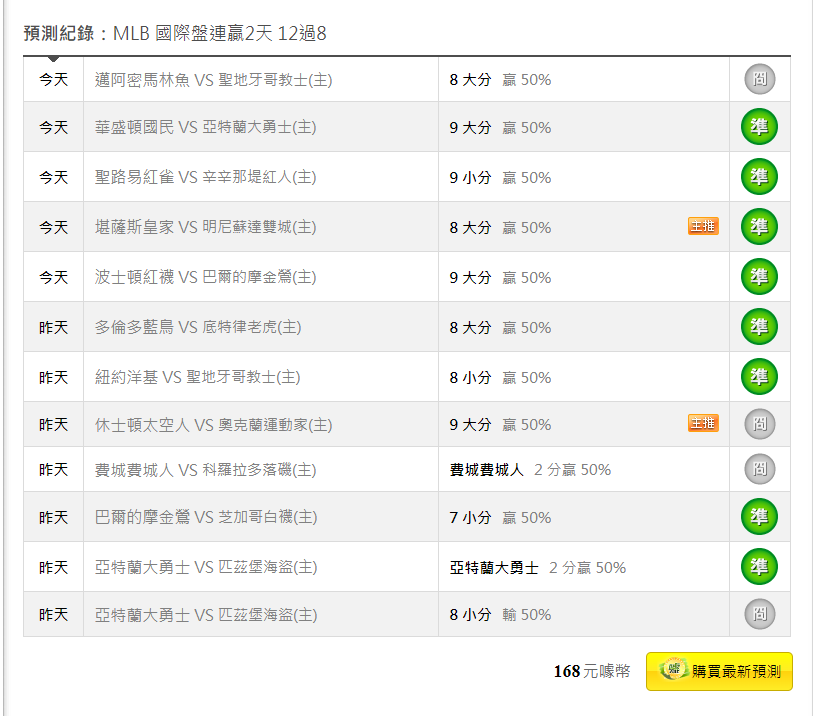Viewport: 814px width, 716px height.
Task: Click the gray miss icon for 邁阿密馬林魚 row
Action: click(x=759, y=79)
